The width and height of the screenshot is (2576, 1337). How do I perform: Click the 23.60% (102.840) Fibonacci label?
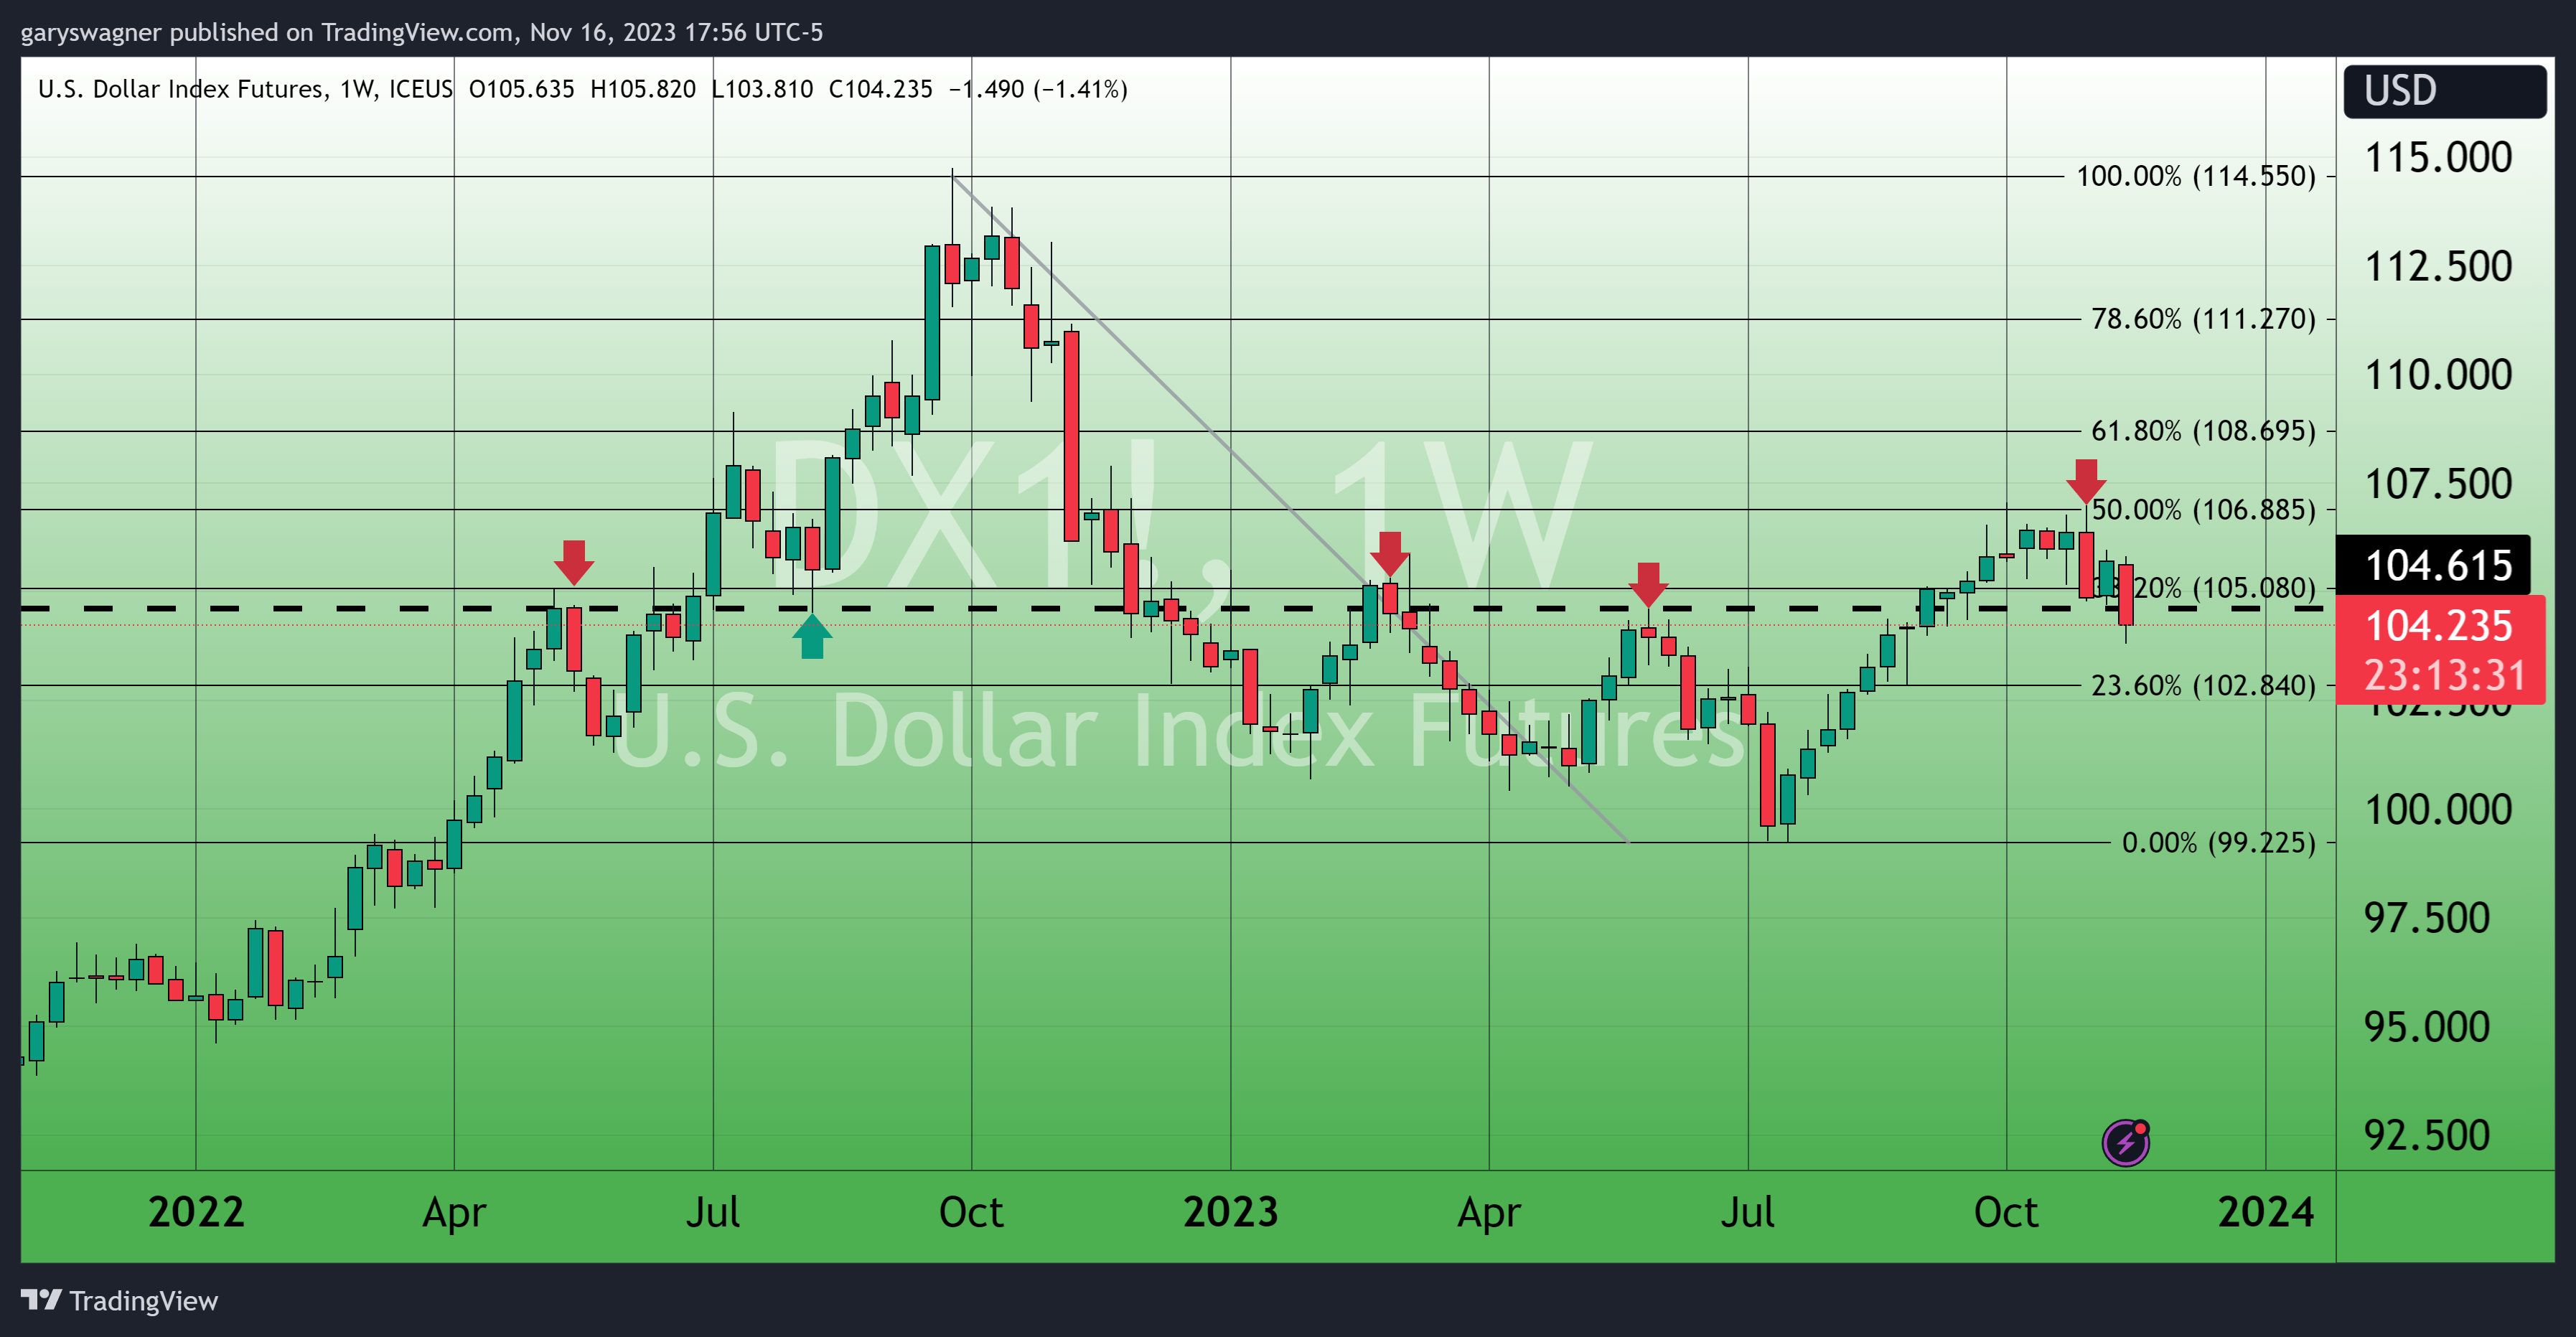click(2202, 686)
